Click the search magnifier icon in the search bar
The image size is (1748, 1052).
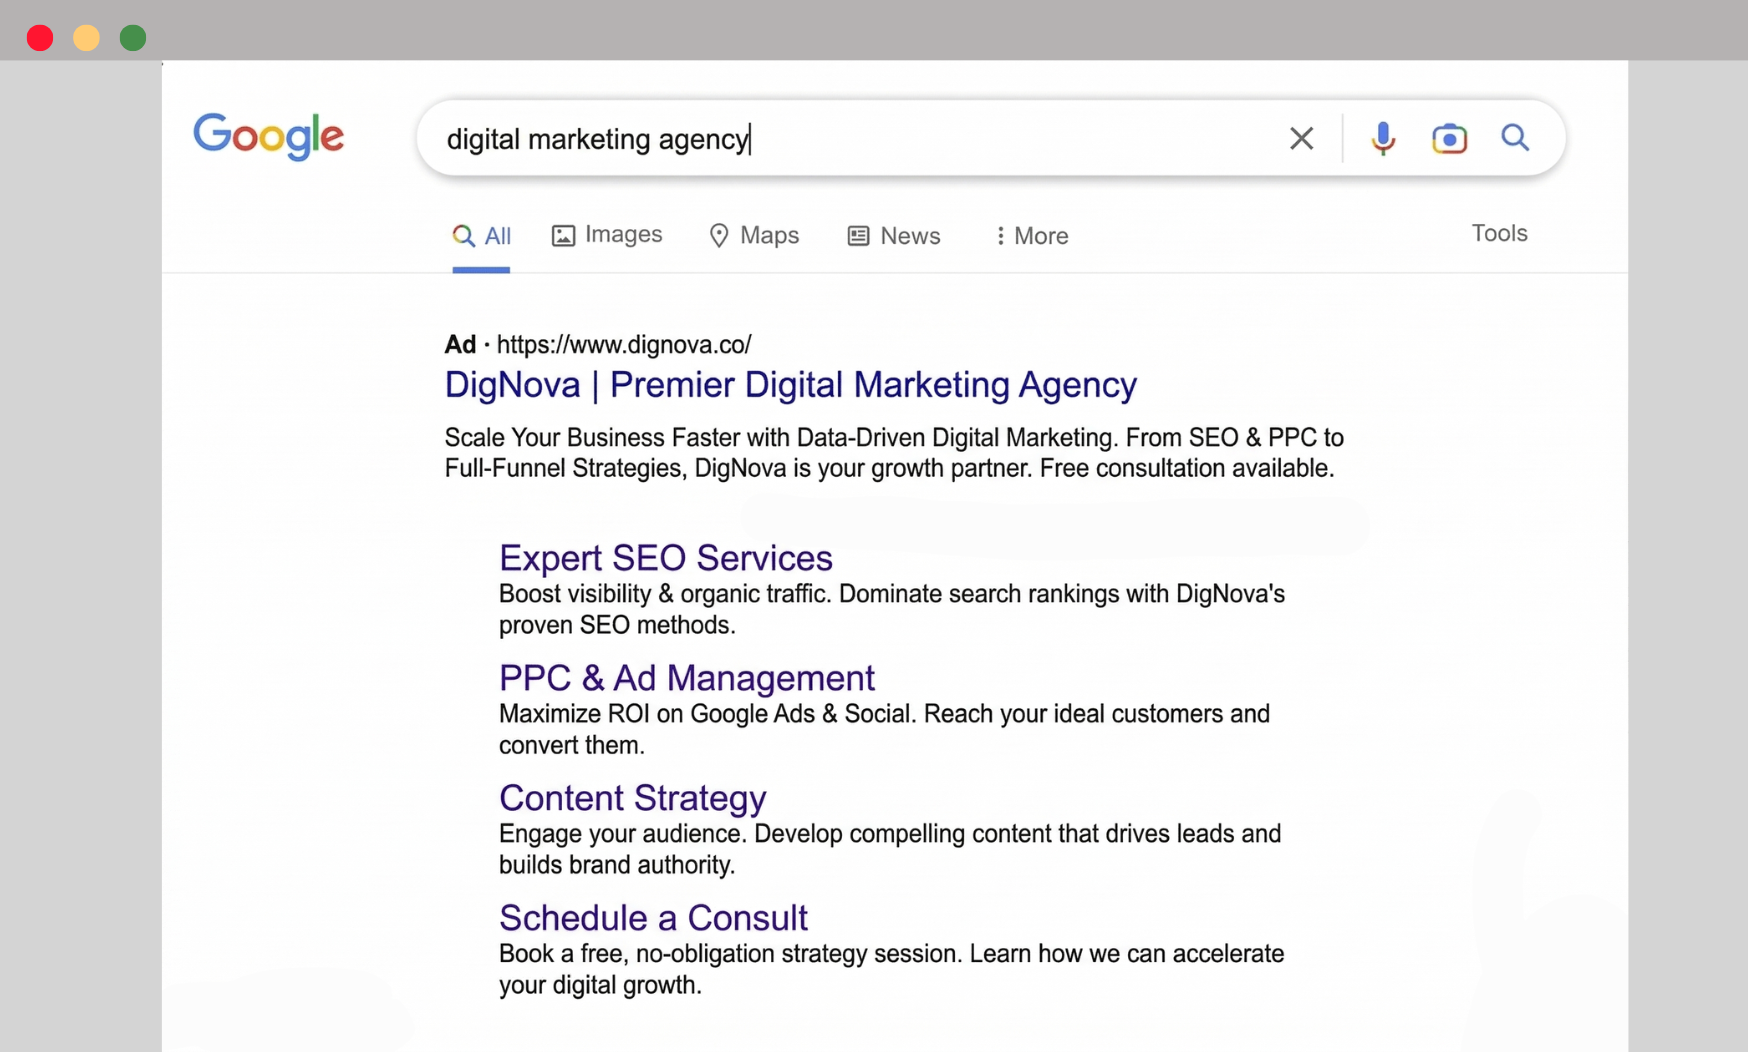[1515, 138]
